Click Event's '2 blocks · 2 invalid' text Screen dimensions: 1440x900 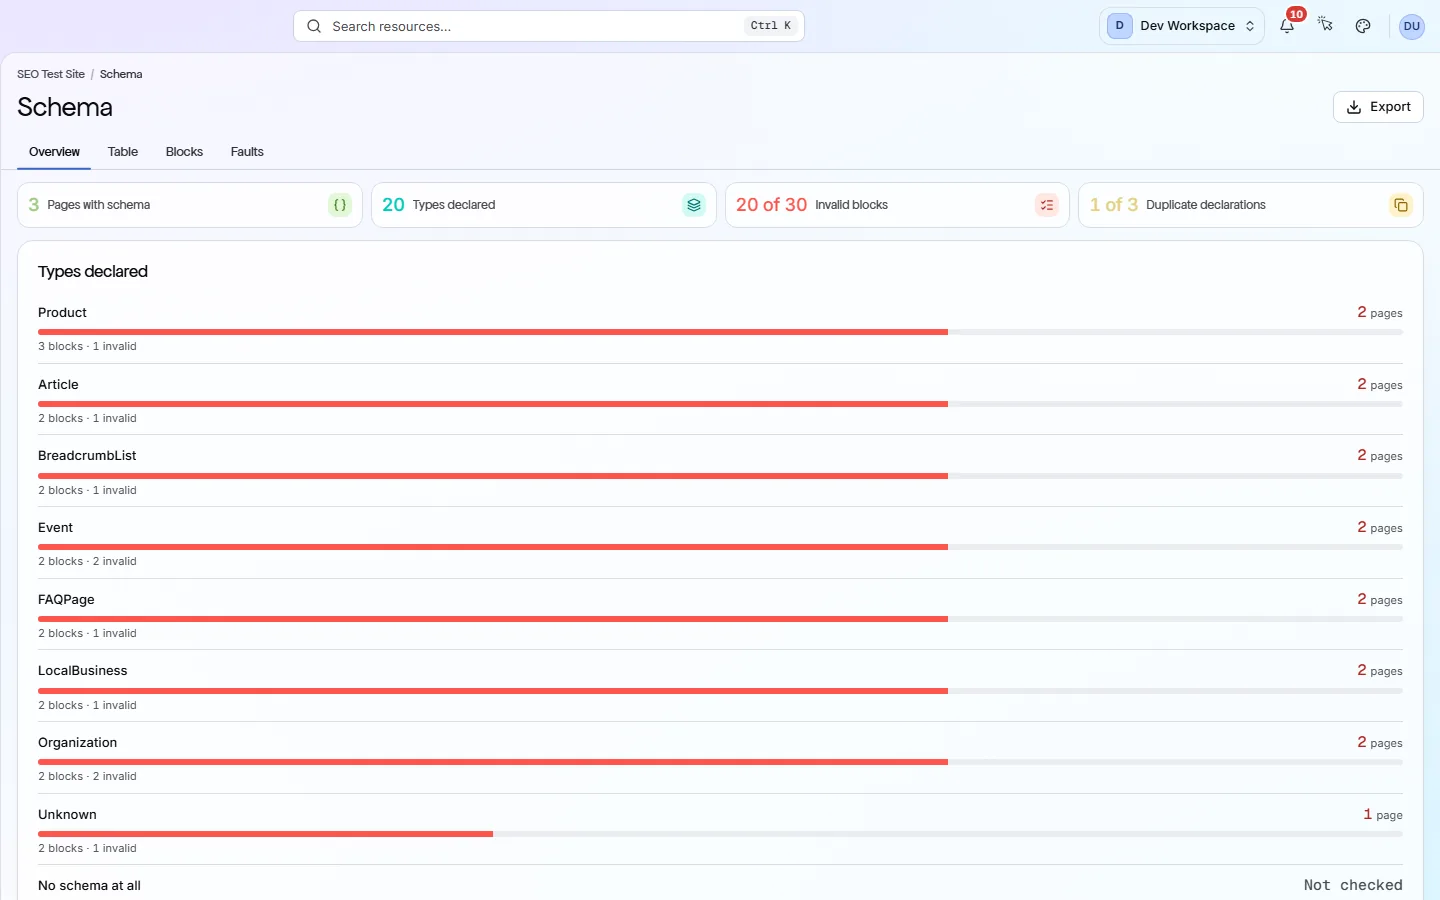point(87,562)
